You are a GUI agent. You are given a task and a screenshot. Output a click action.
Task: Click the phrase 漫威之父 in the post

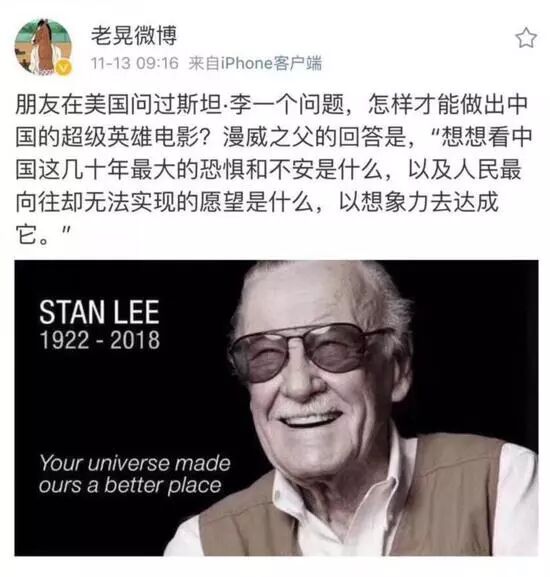pos(269,137)
